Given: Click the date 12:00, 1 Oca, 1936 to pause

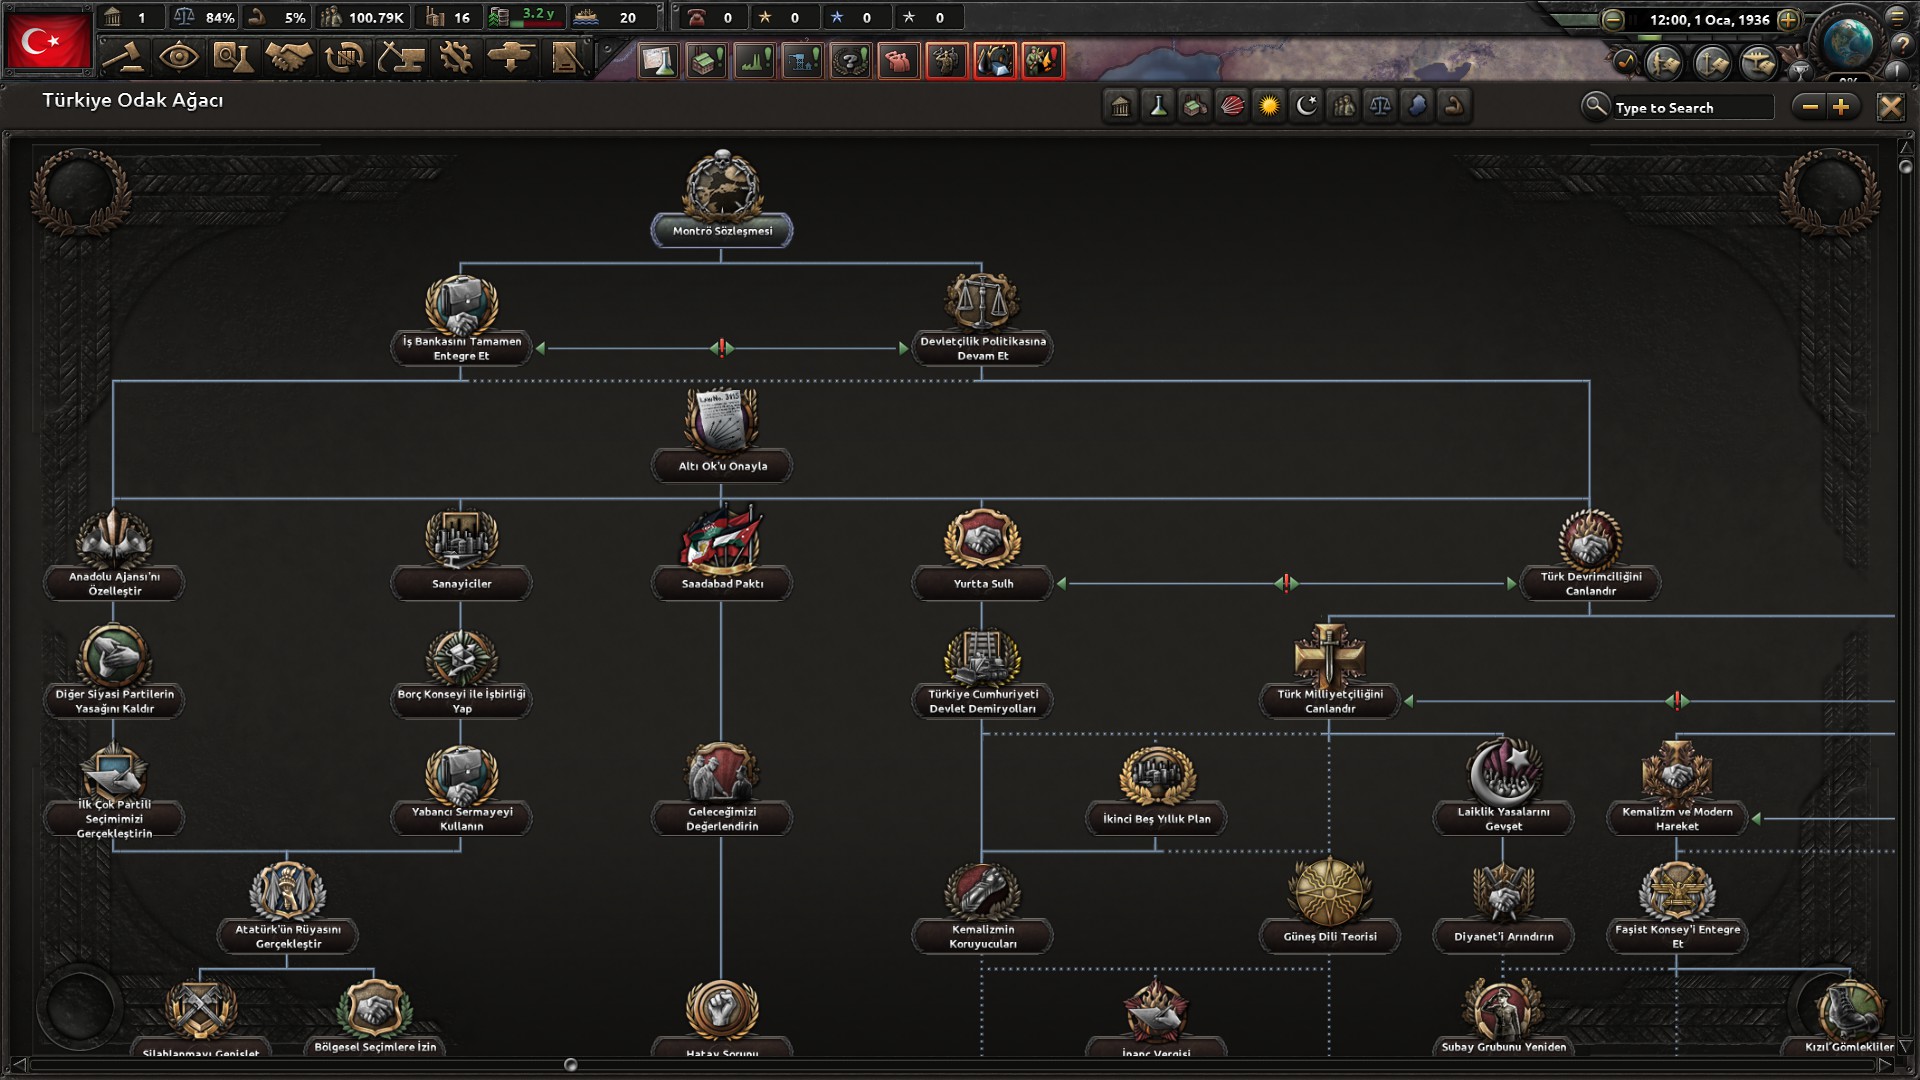Looking at the screenshot, I should (1709, 20).
